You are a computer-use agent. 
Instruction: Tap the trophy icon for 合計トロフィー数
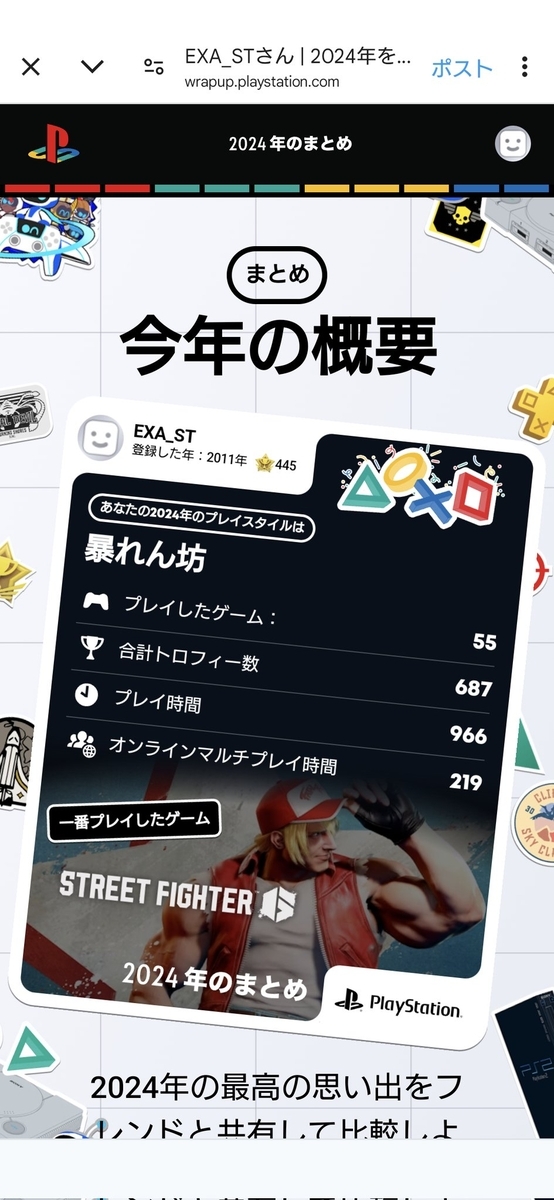pos(91,648)
